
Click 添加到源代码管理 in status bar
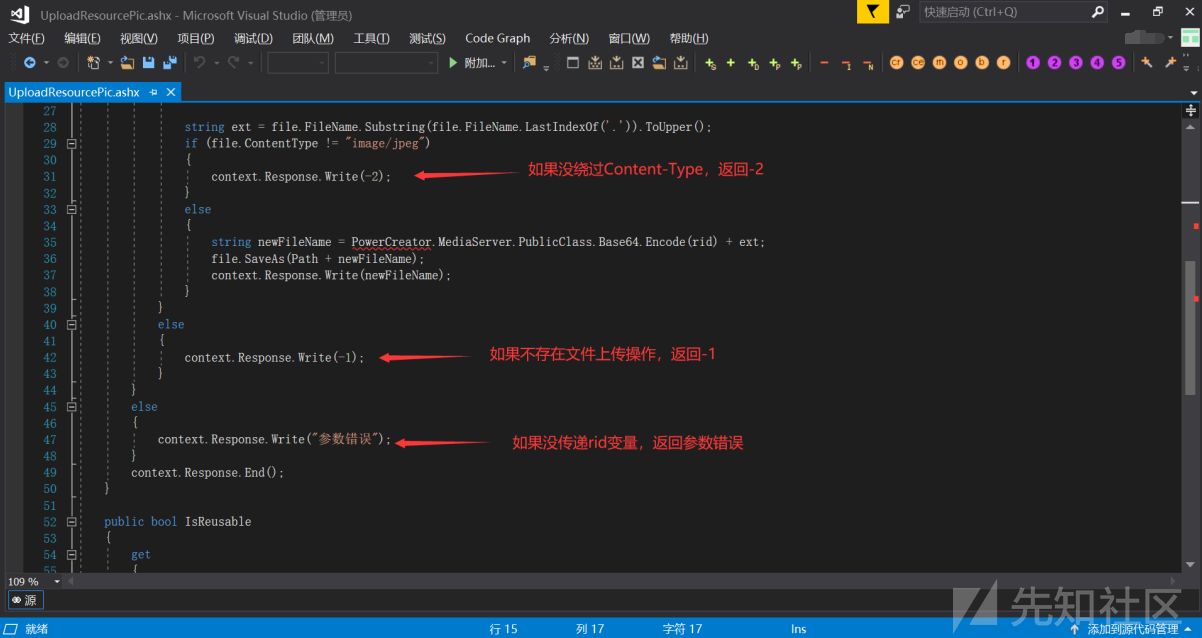1132,629
